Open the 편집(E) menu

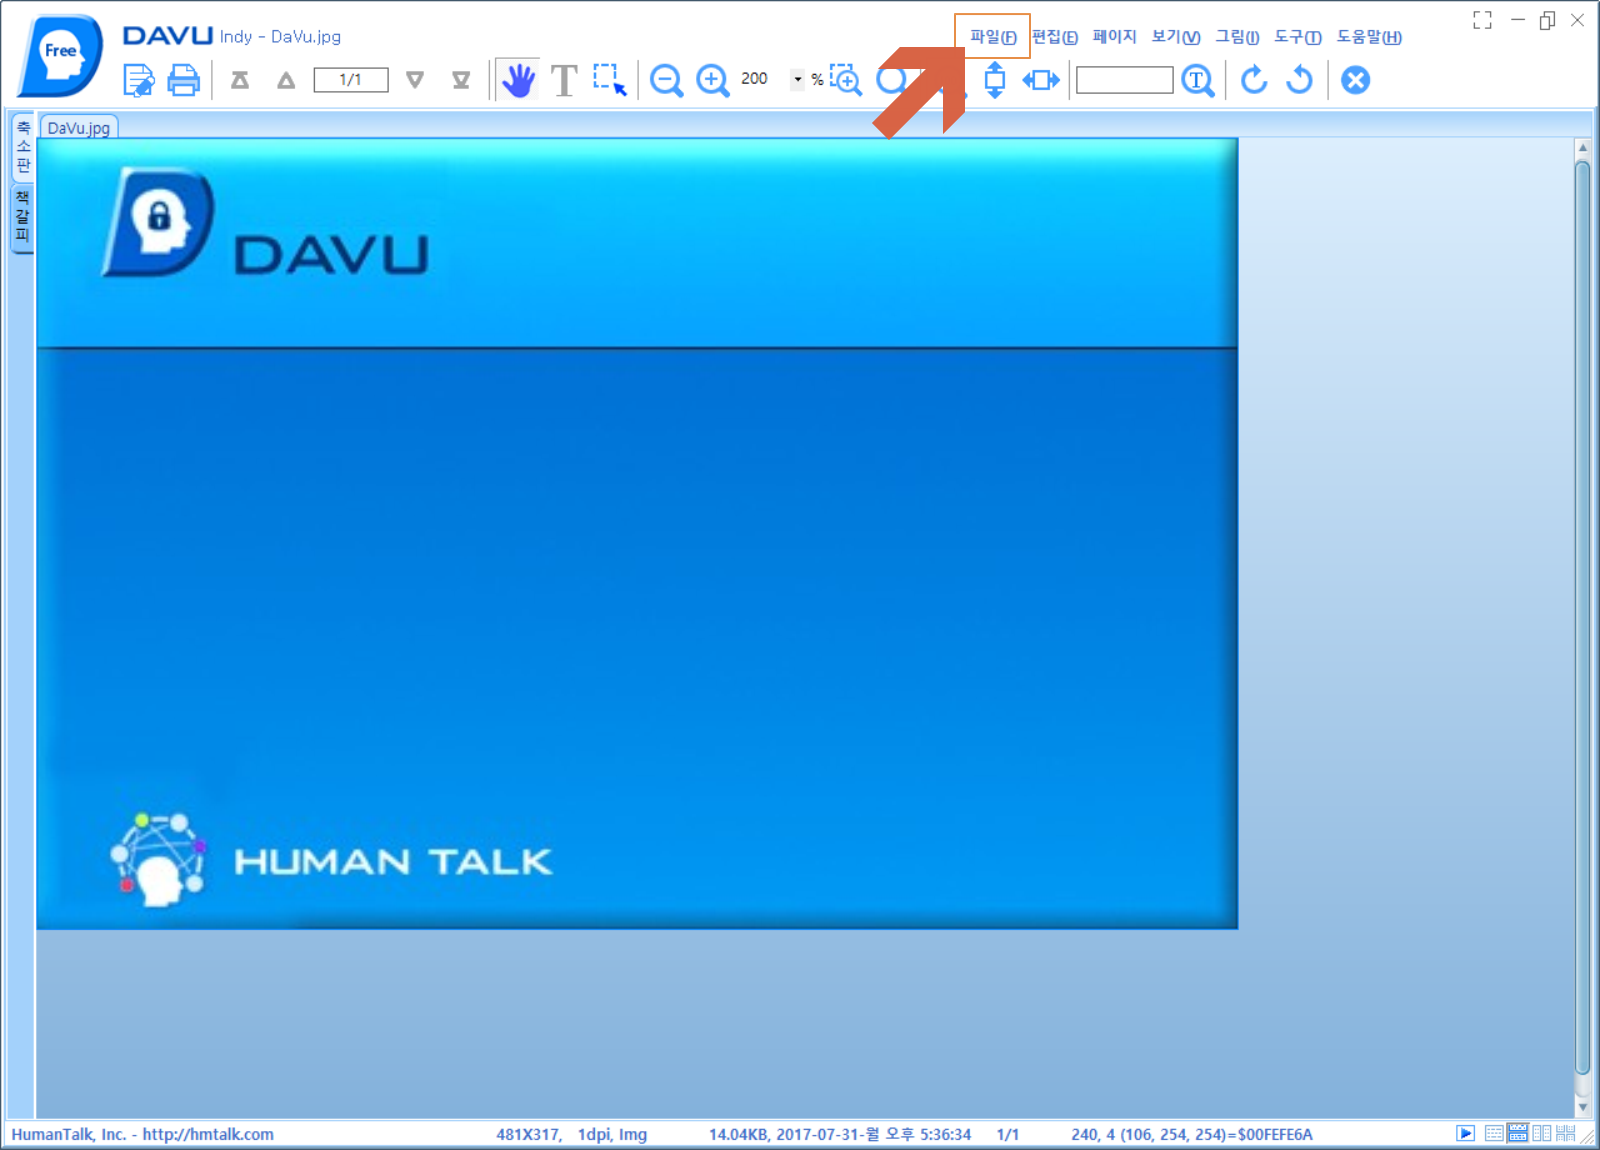(x=1054, y=37)
